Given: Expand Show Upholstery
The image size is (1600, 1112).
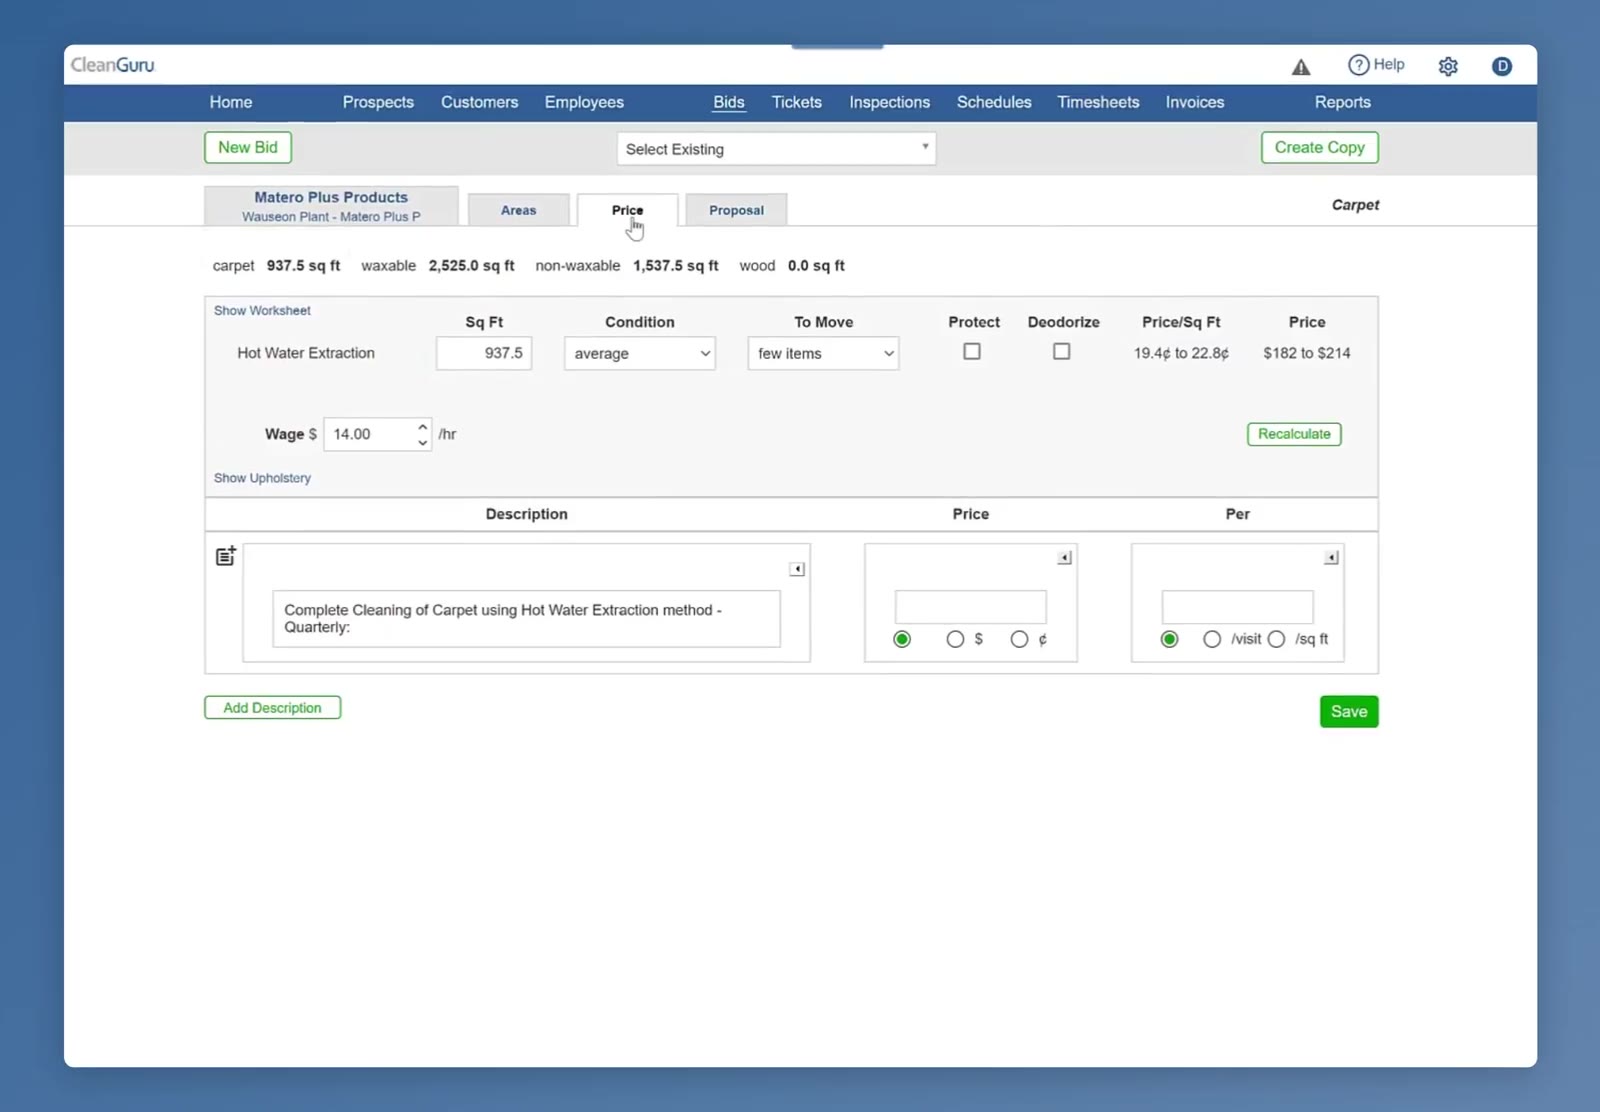Looking at the screenshot, I should click(262, 478).
